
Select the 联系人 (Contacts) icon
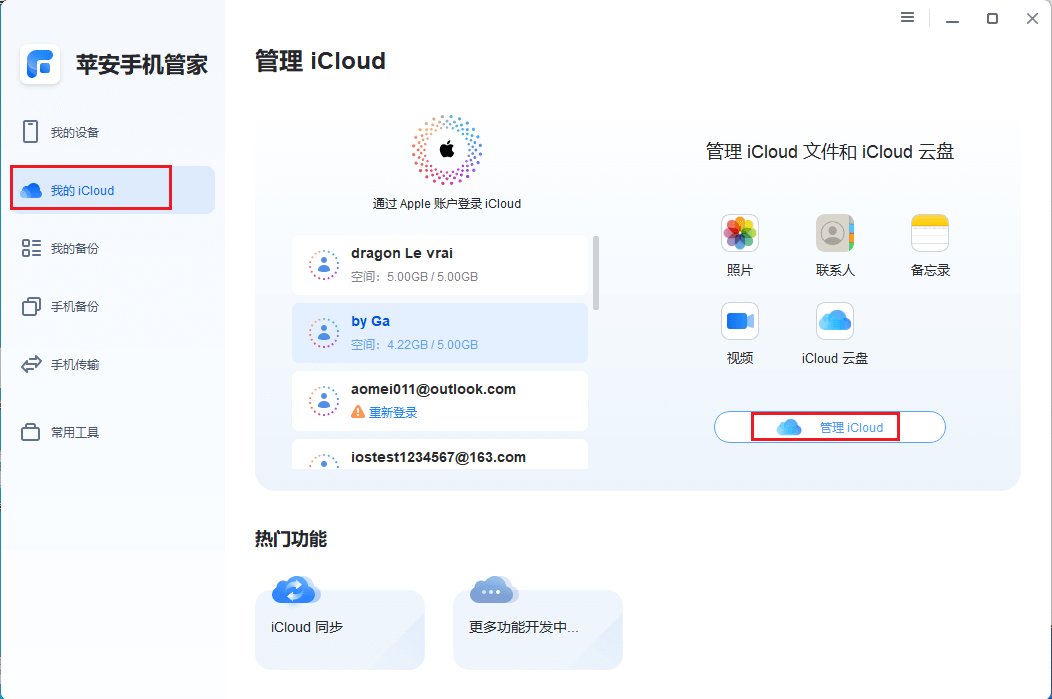coord(834,232)
